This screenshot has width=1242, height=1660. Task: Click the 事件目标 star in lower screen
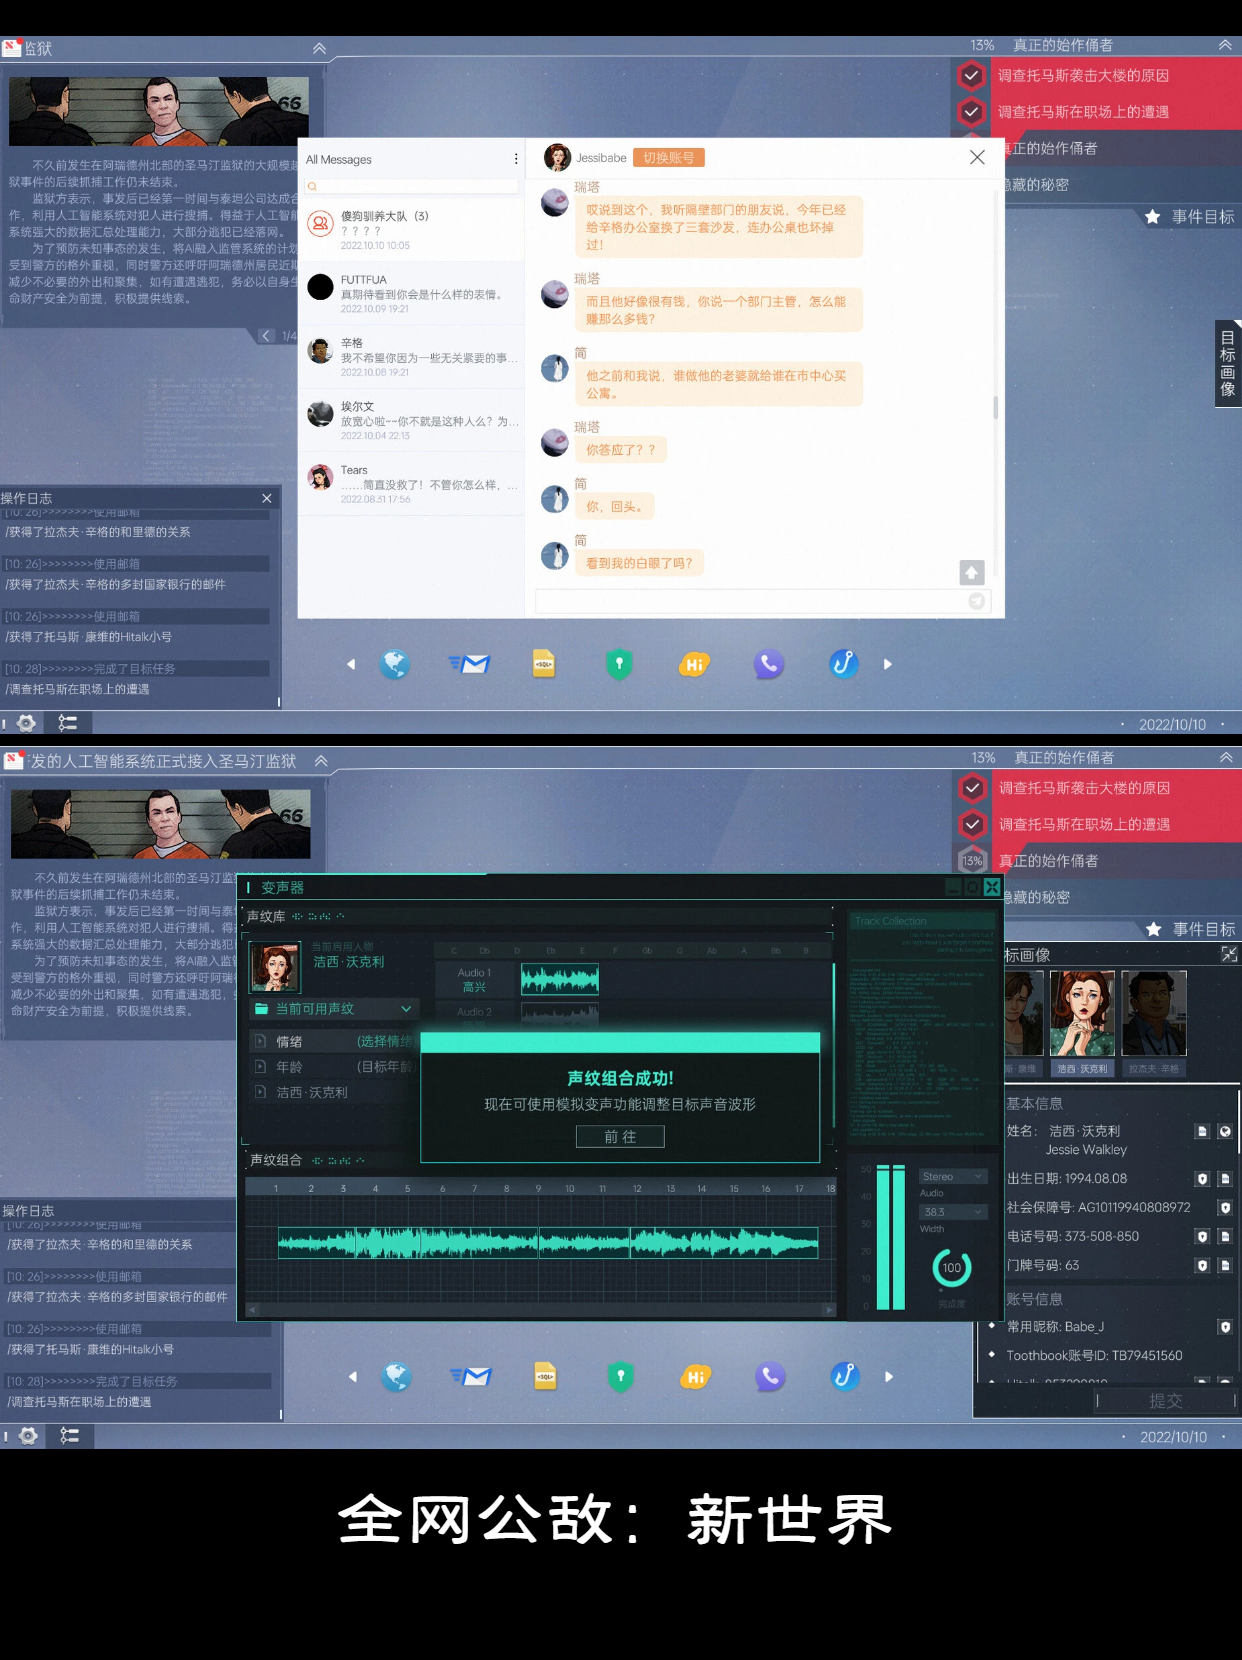1153,930
